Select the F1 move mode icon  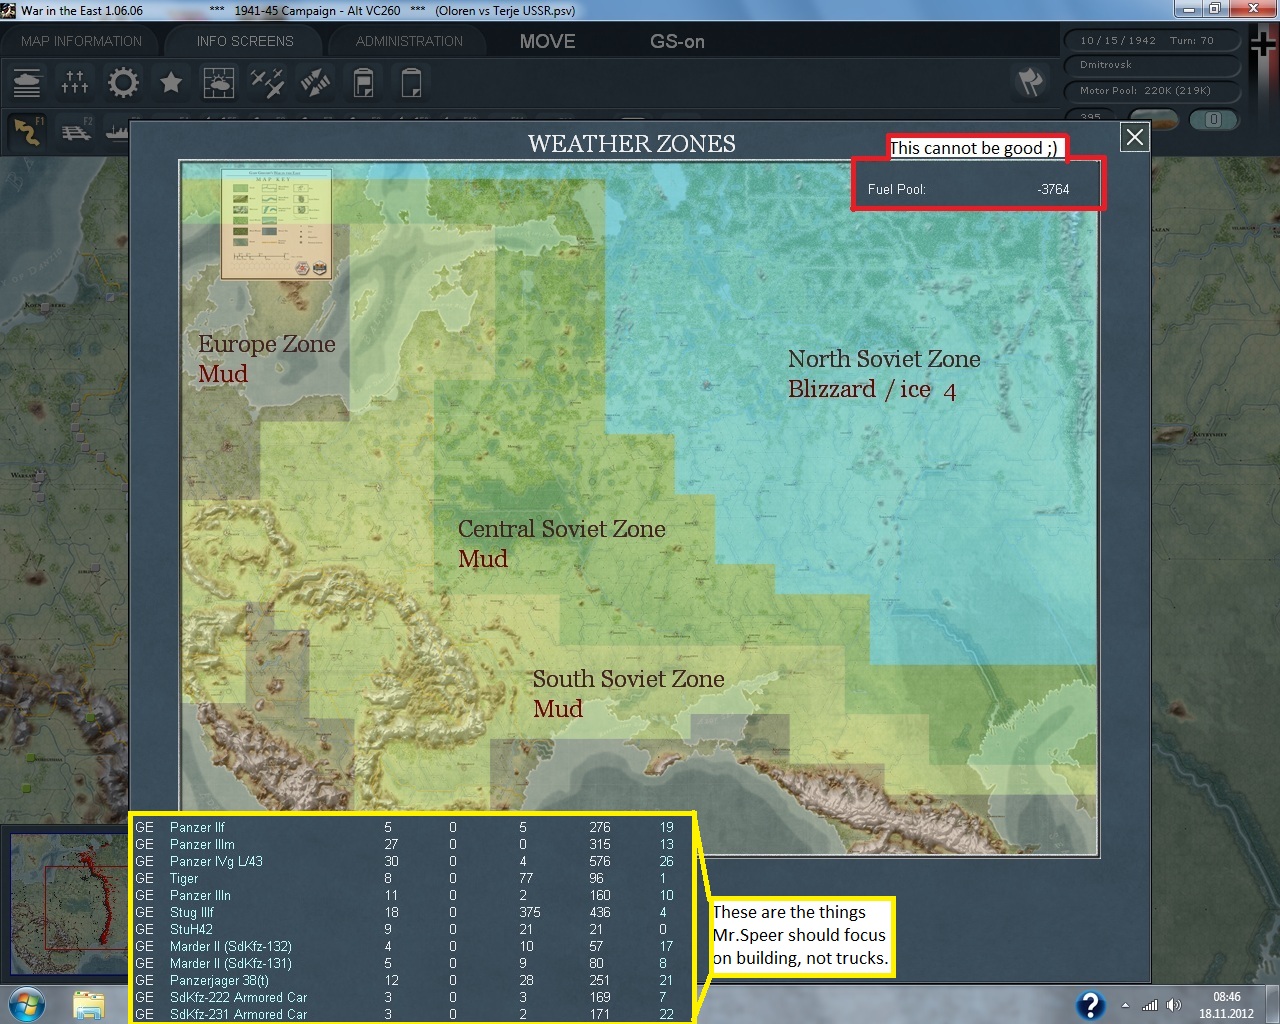click(x=27, y=131)
